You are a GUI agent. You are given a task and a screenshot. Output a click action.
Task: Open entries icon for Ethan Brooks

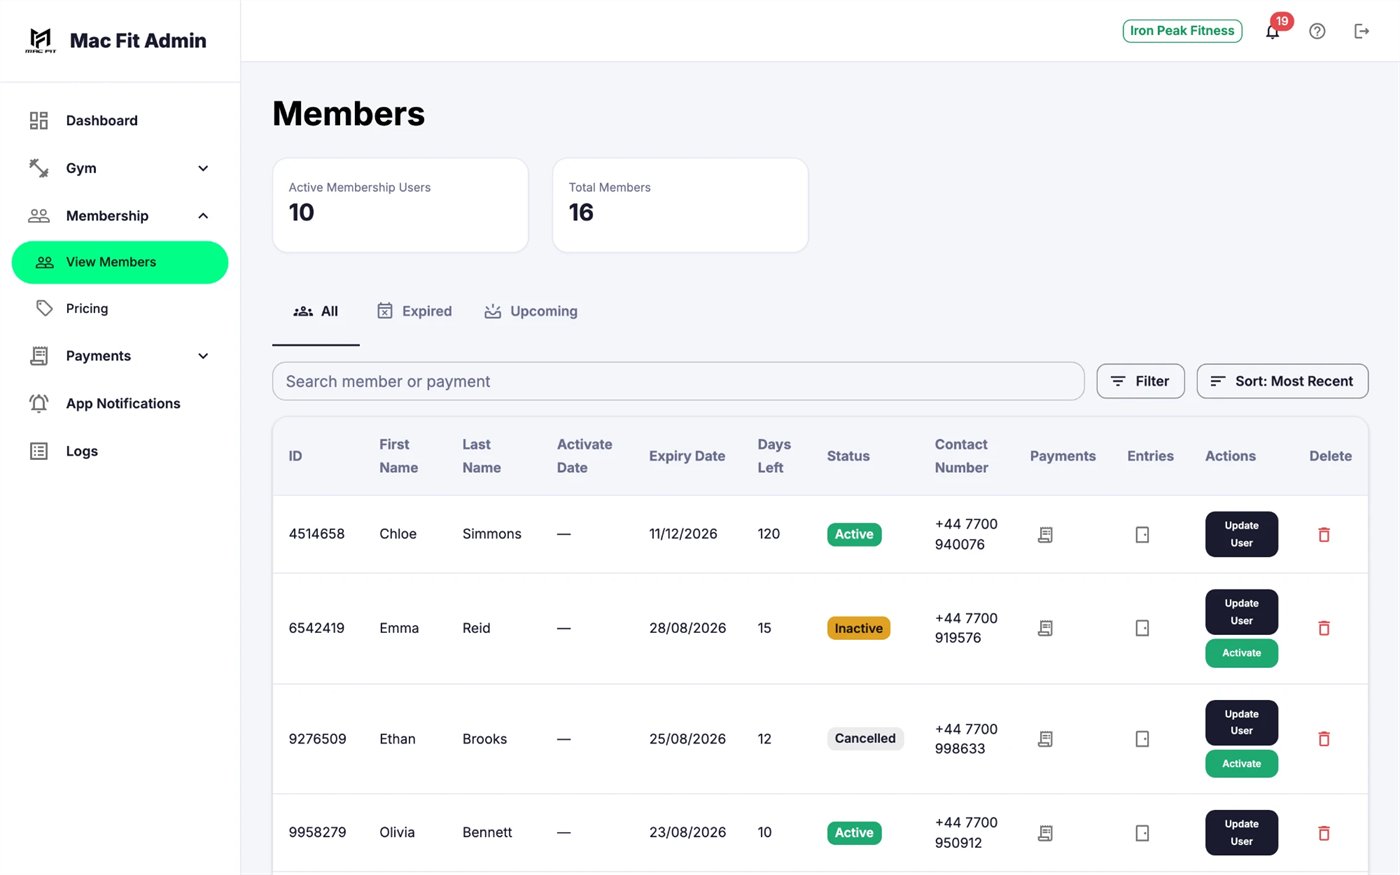[1142, 739]
